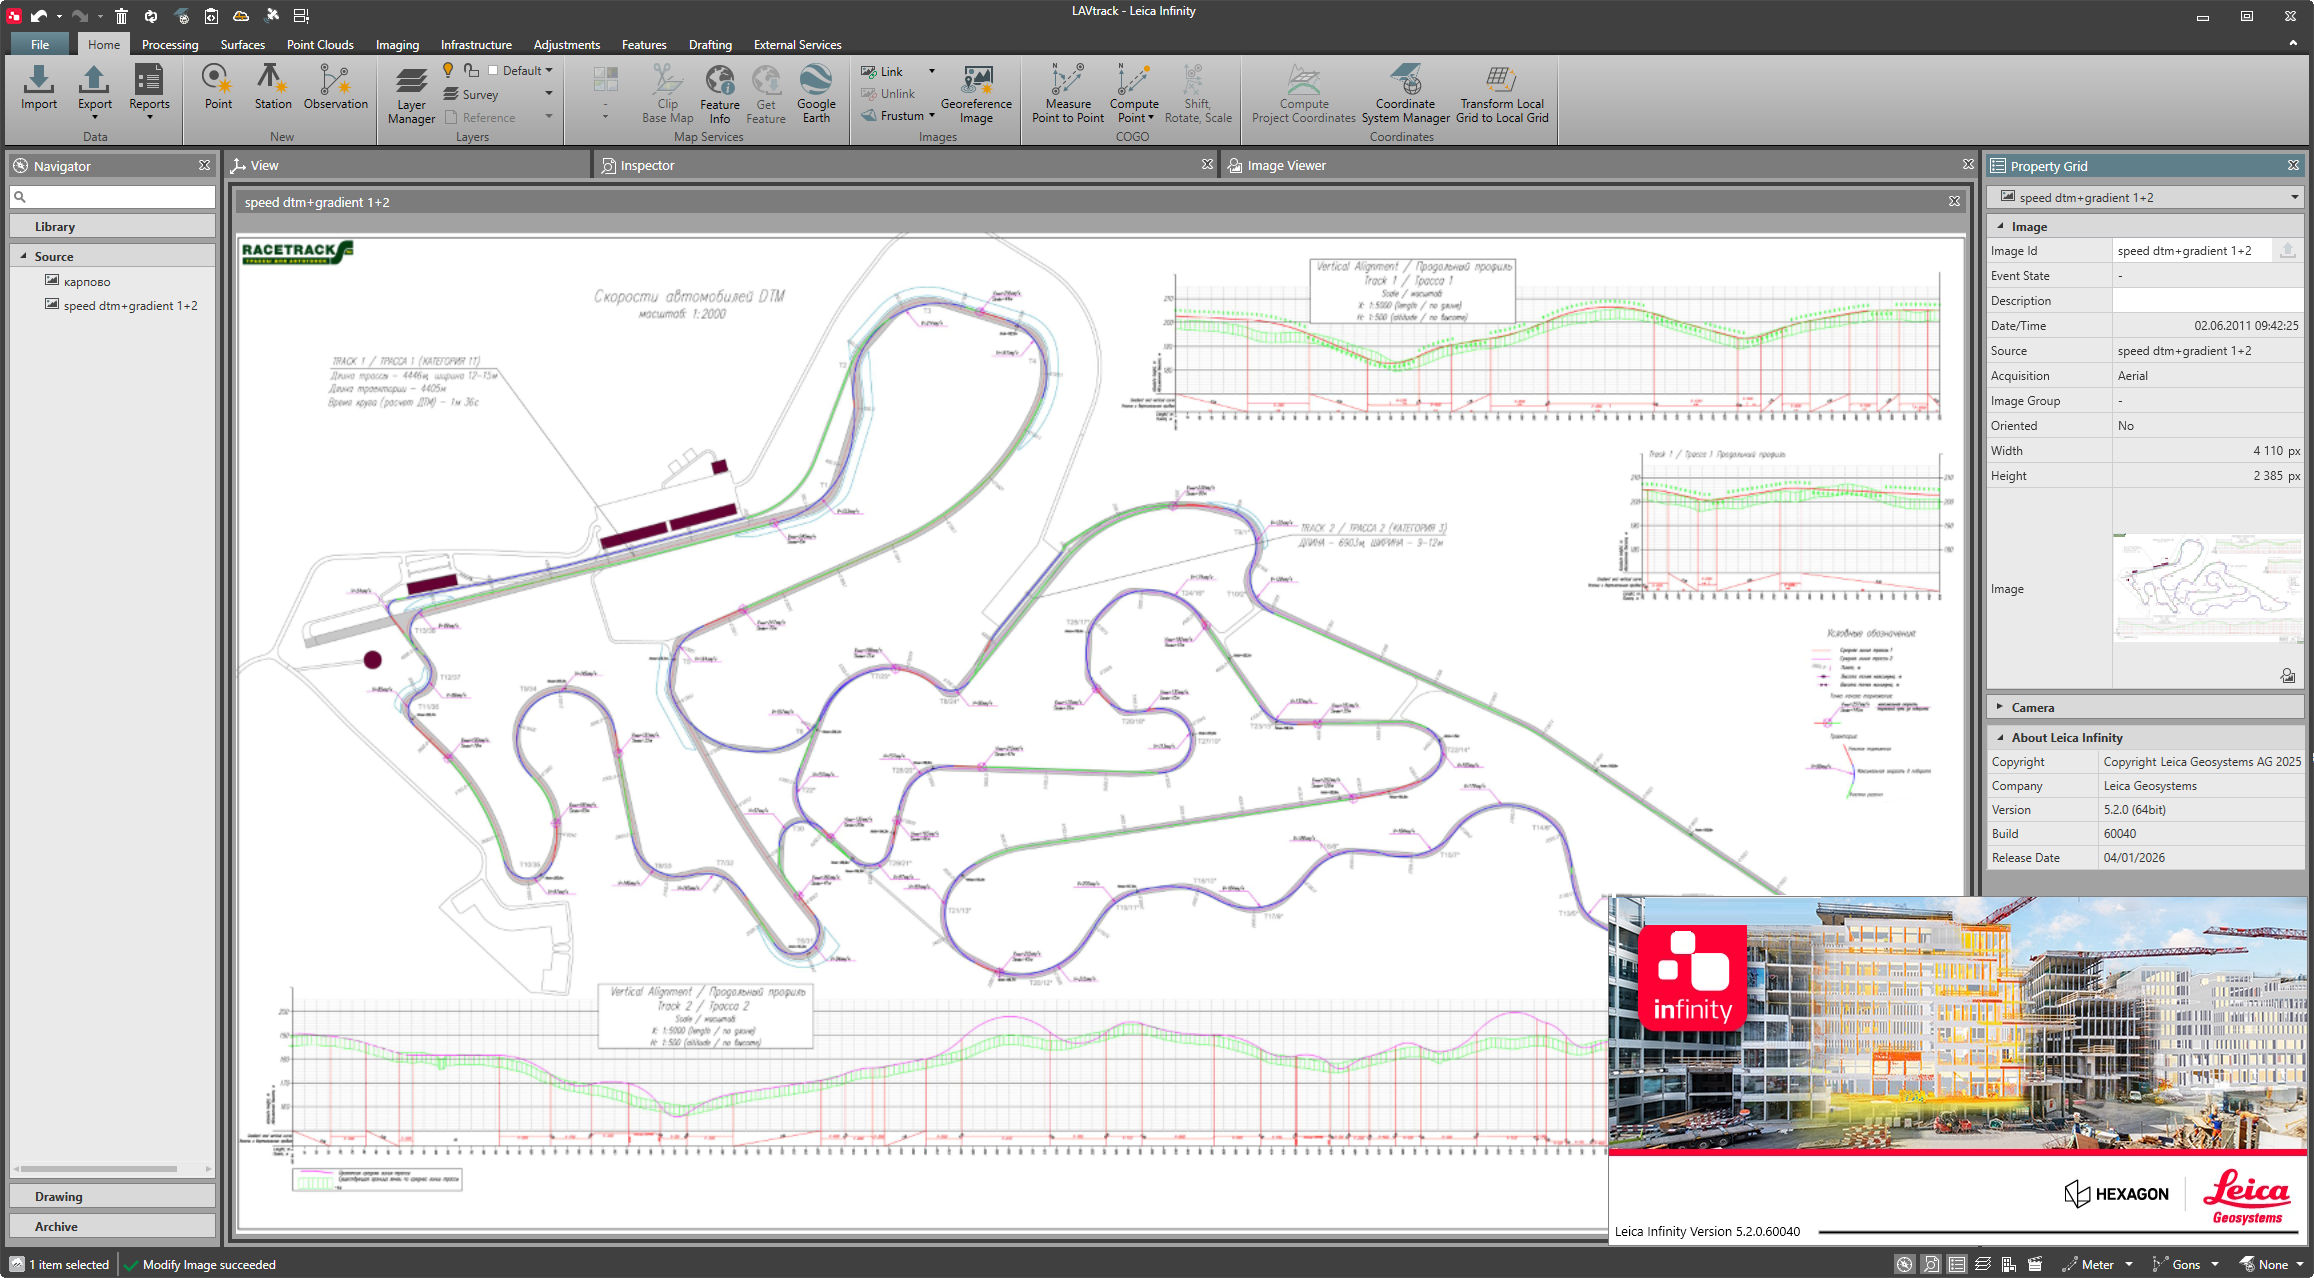Create a new Station
The image size is (2314, 1278).
[272, 87]
